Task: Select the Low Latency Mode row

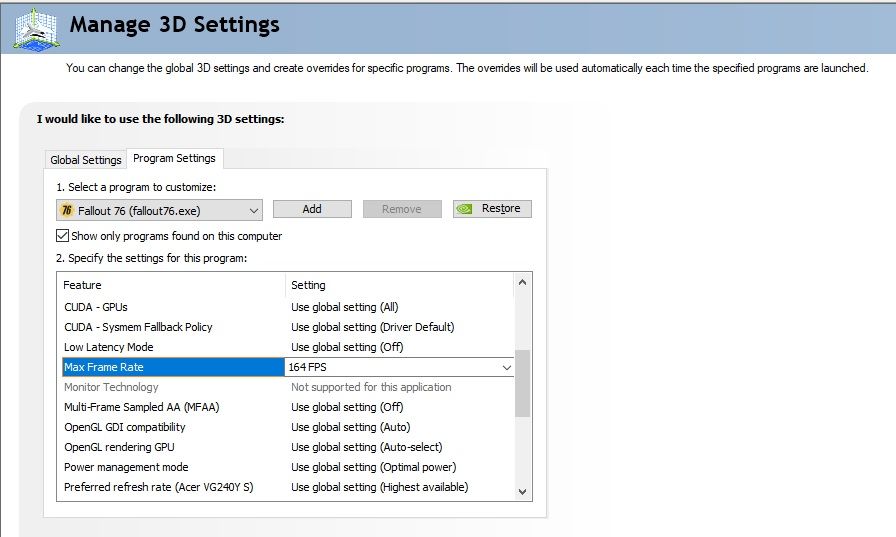Action: click(x=109, y=347)
